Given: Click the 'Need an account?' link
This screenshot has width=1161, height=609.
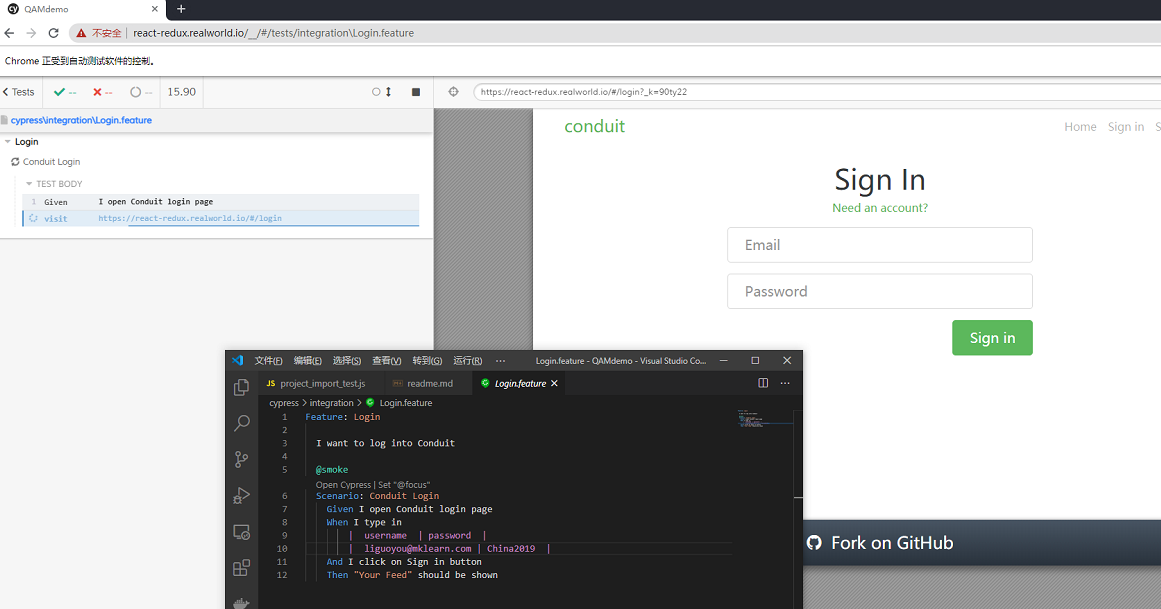Looking at the screenshot, I should coord(880,208).
